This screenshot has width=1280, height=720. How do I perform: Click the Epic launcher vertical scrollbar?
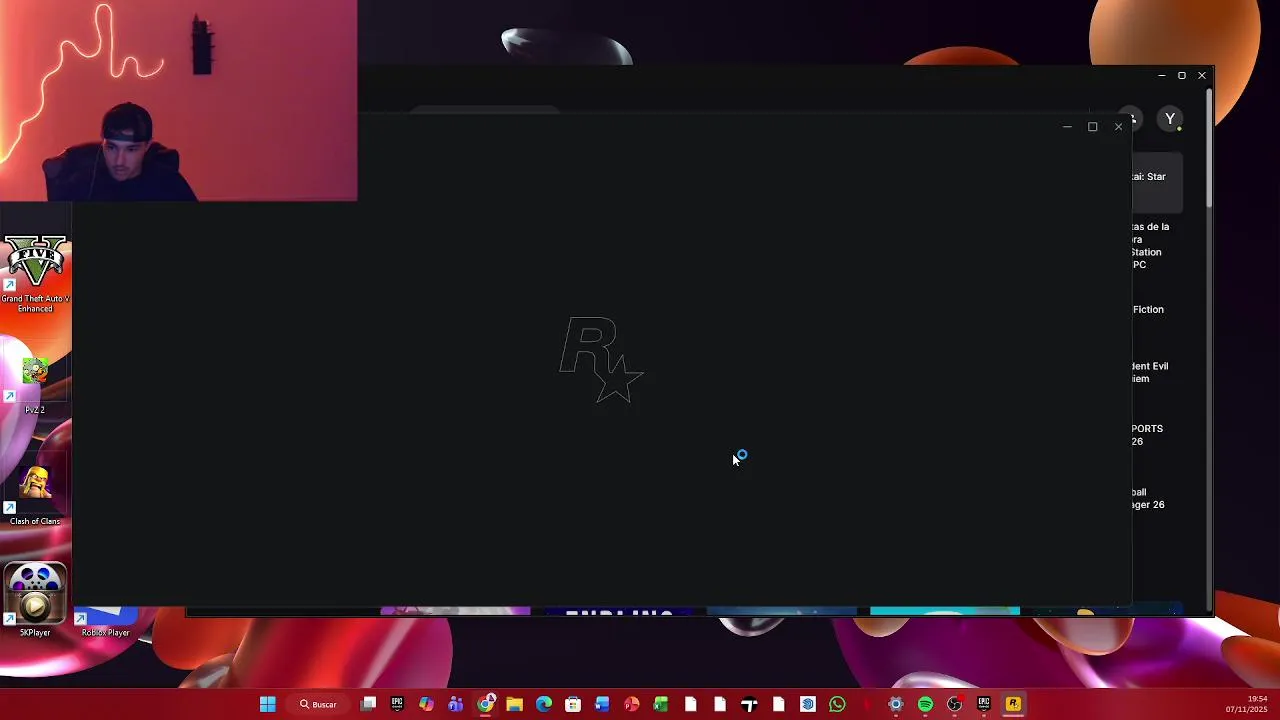pos(1209,148)
